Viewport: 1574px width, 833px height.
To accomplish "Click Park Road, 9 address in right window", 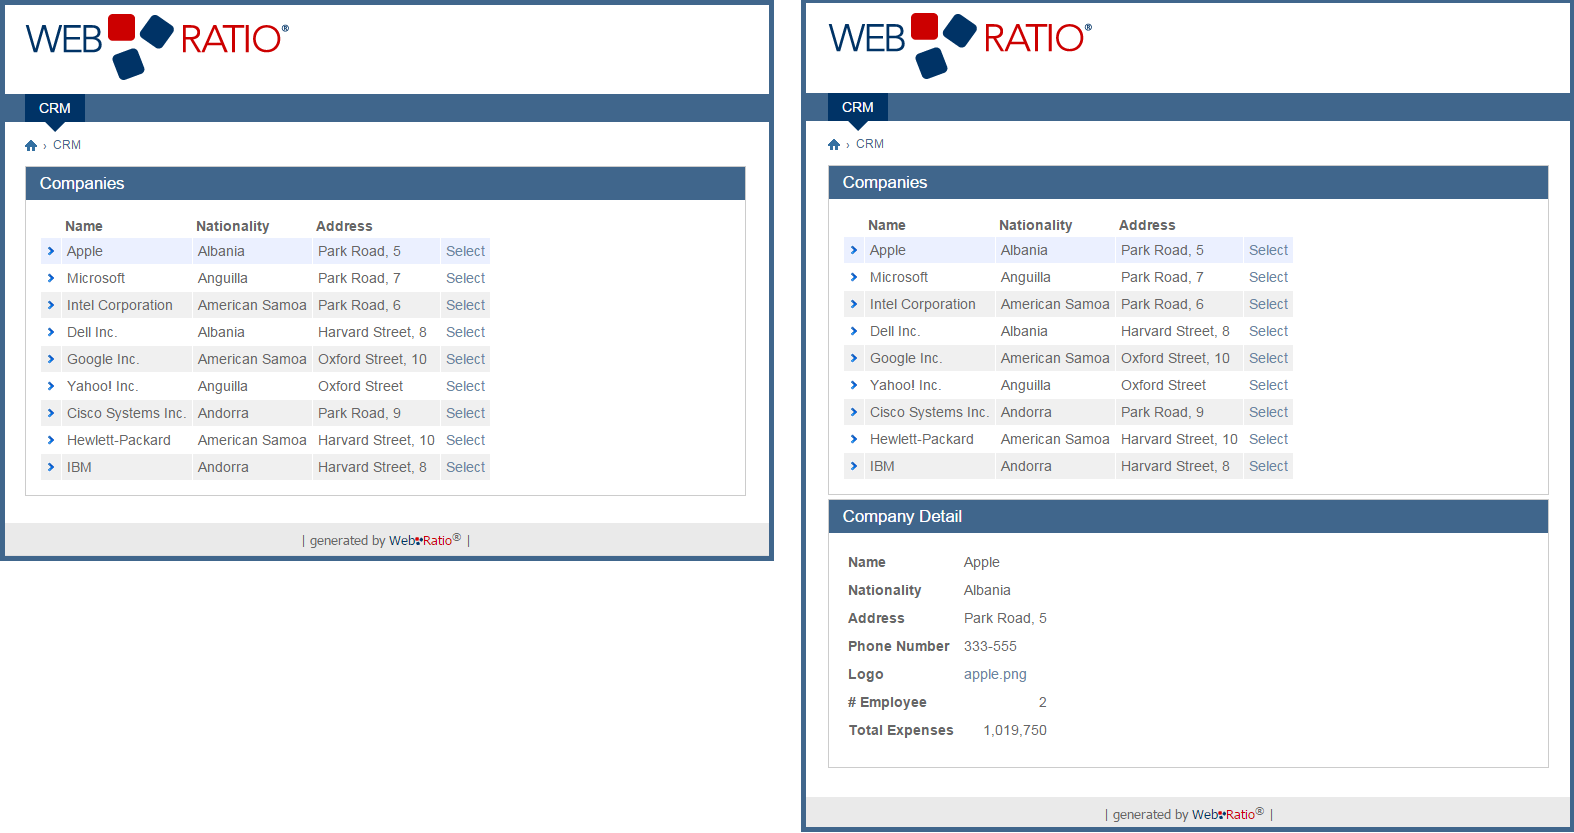I will pos(1162,412).
